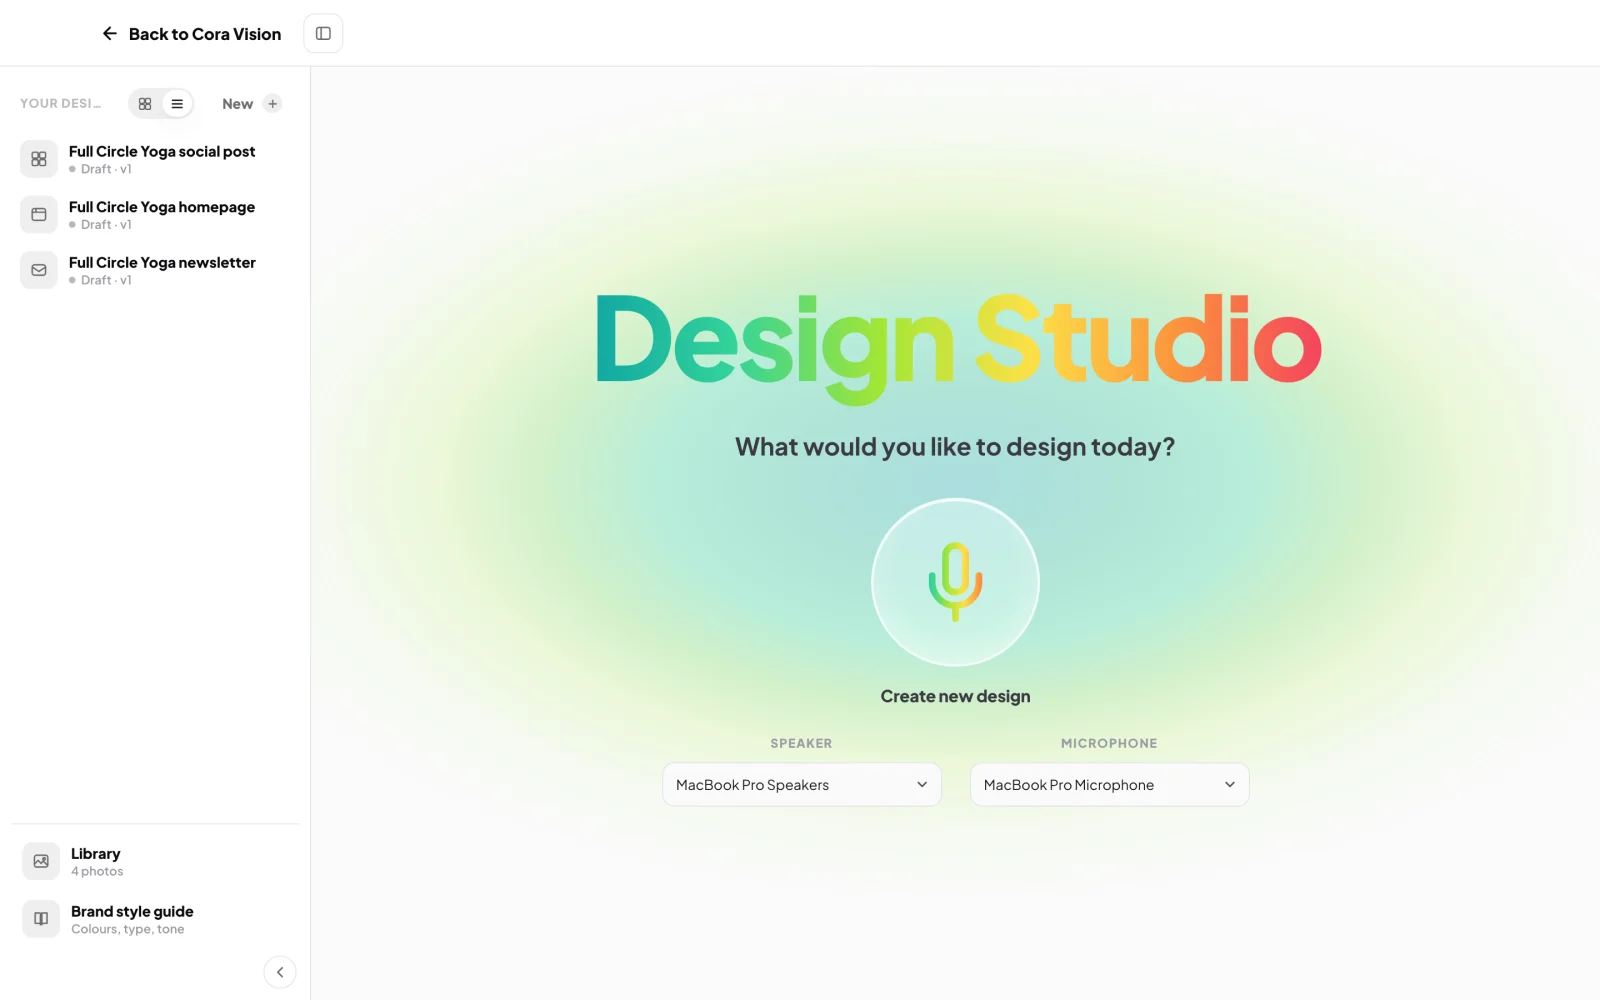Collapse sidebar with chevron button
The width and height of the screenshot is (1600, 1000).
click(280, 972)
